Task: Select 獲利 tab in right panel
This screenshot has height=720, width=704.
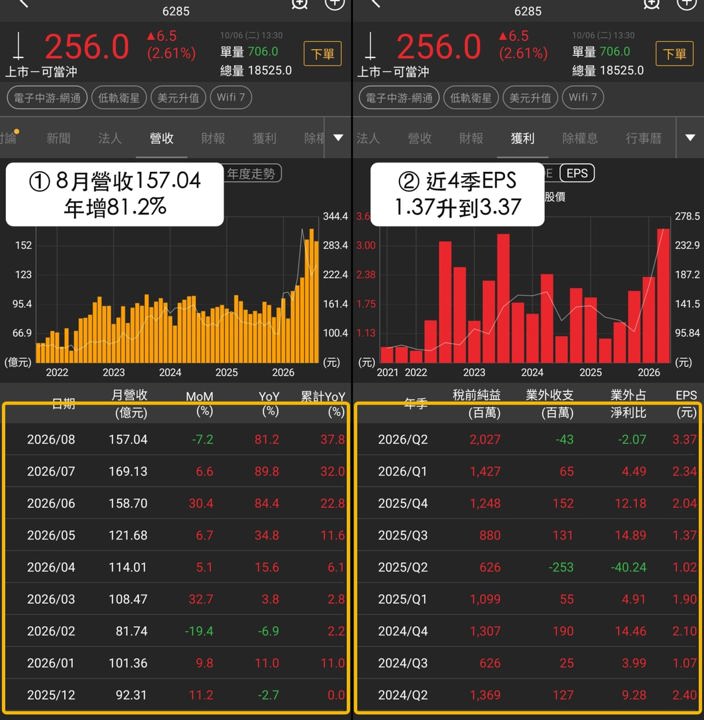Action: (x=523, y=138)
